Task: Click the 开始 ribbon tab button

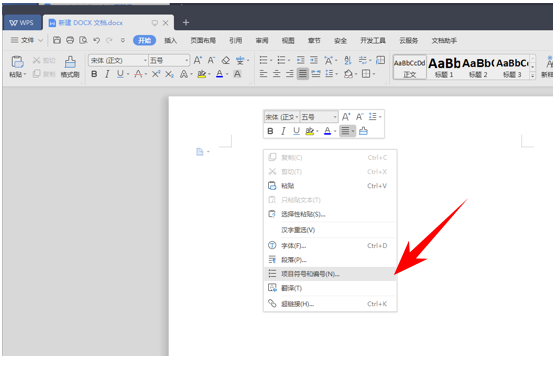Action: click(x=144, y=40)
